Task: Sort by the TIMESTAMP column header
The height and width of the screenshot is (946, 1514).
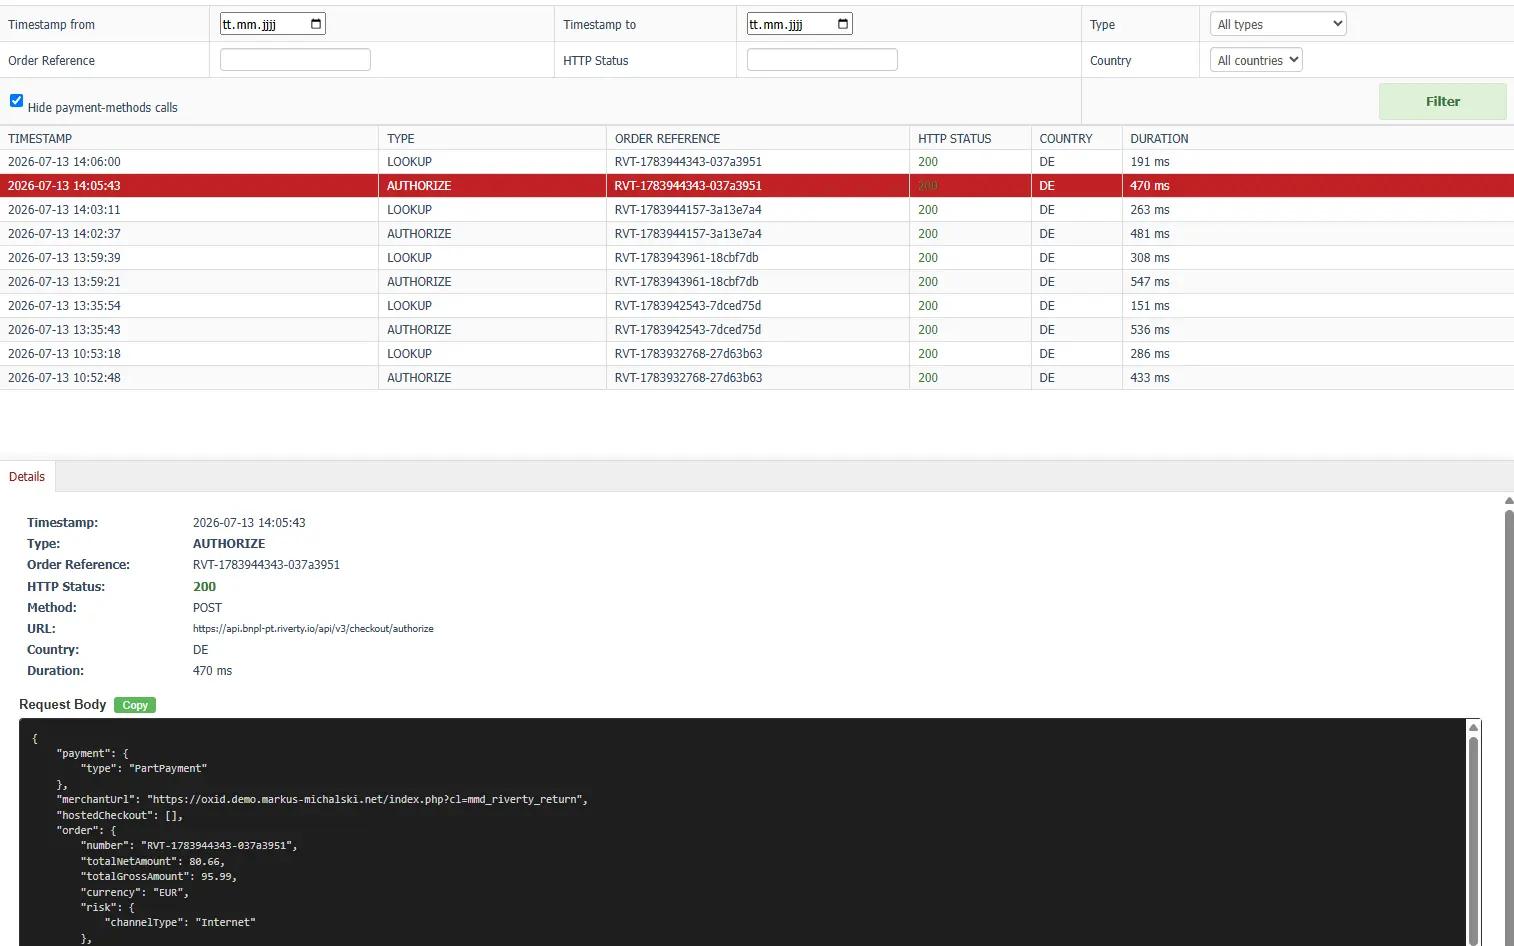Action: pyautogui.click(x=40, y=139)
